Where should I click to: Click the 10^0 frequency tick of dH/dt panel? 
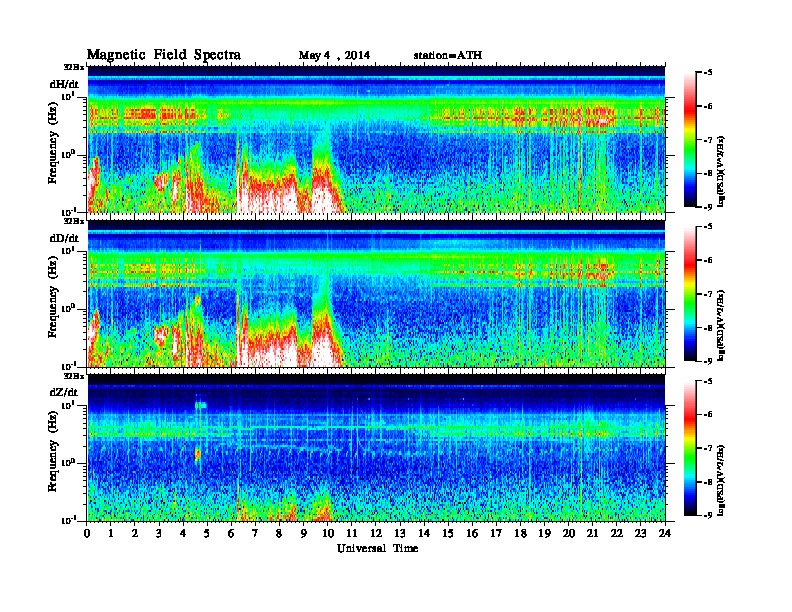(68, 154)
